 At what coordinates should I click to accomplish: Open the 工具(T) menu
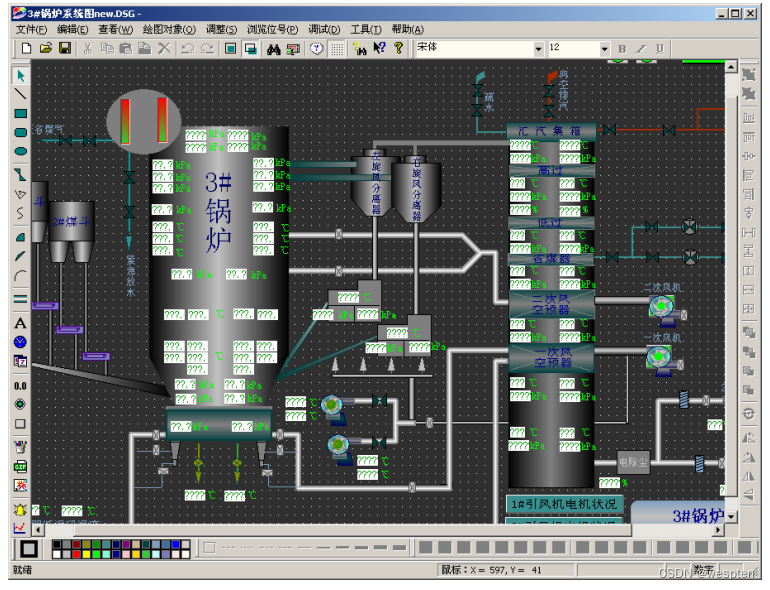point(366,29)
